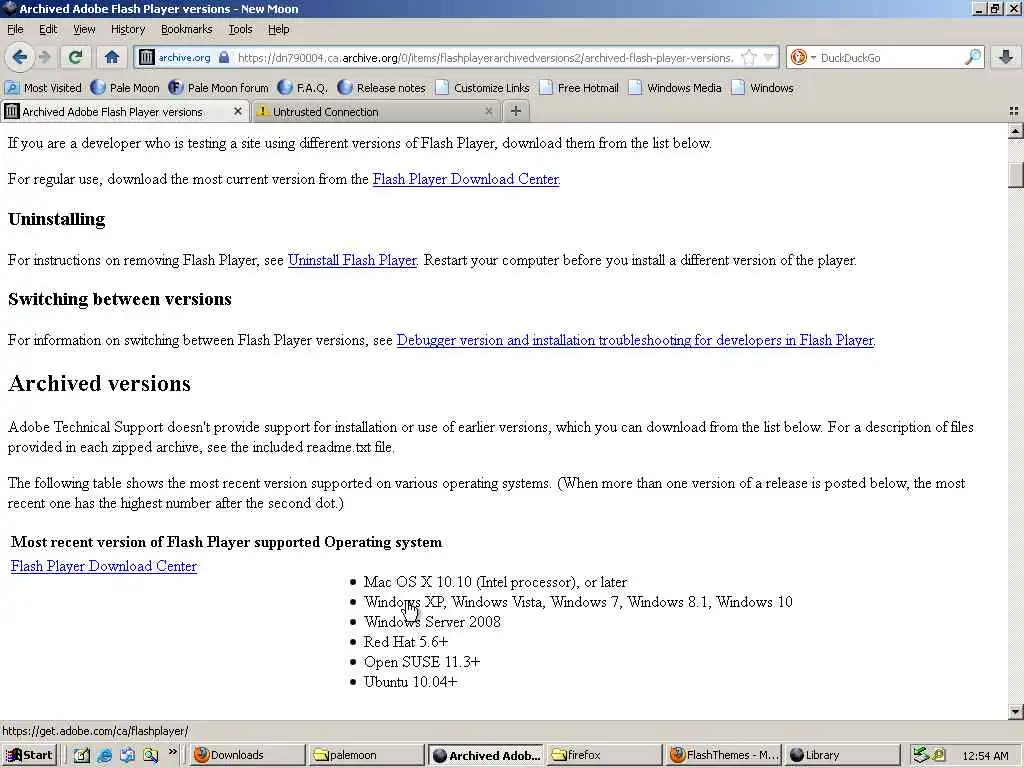
Task: Click the scrollbar down arrow
Action: (x=1016, y=712)
